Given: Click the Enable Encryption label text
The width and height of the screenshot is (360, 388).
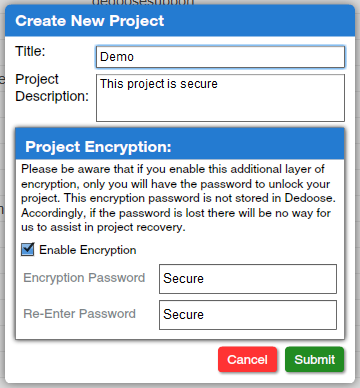Looking at the screenshot, I should point(88,250).
